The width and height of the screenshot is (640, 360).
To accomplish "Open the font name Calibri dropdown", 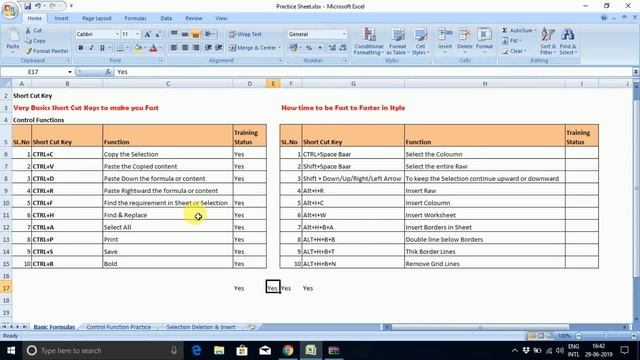I will tap(117, 34).
